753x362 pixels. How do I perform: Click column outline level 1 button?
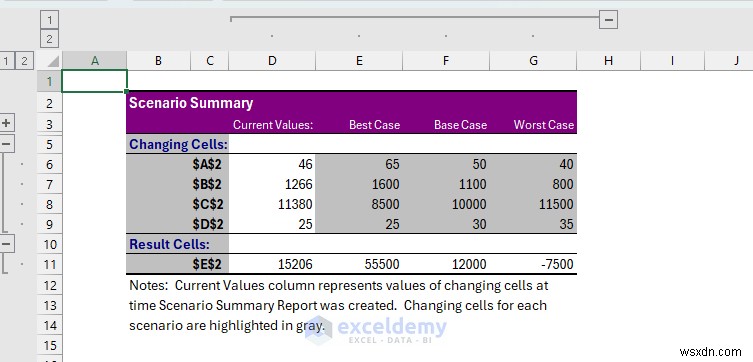coord(49,20)
